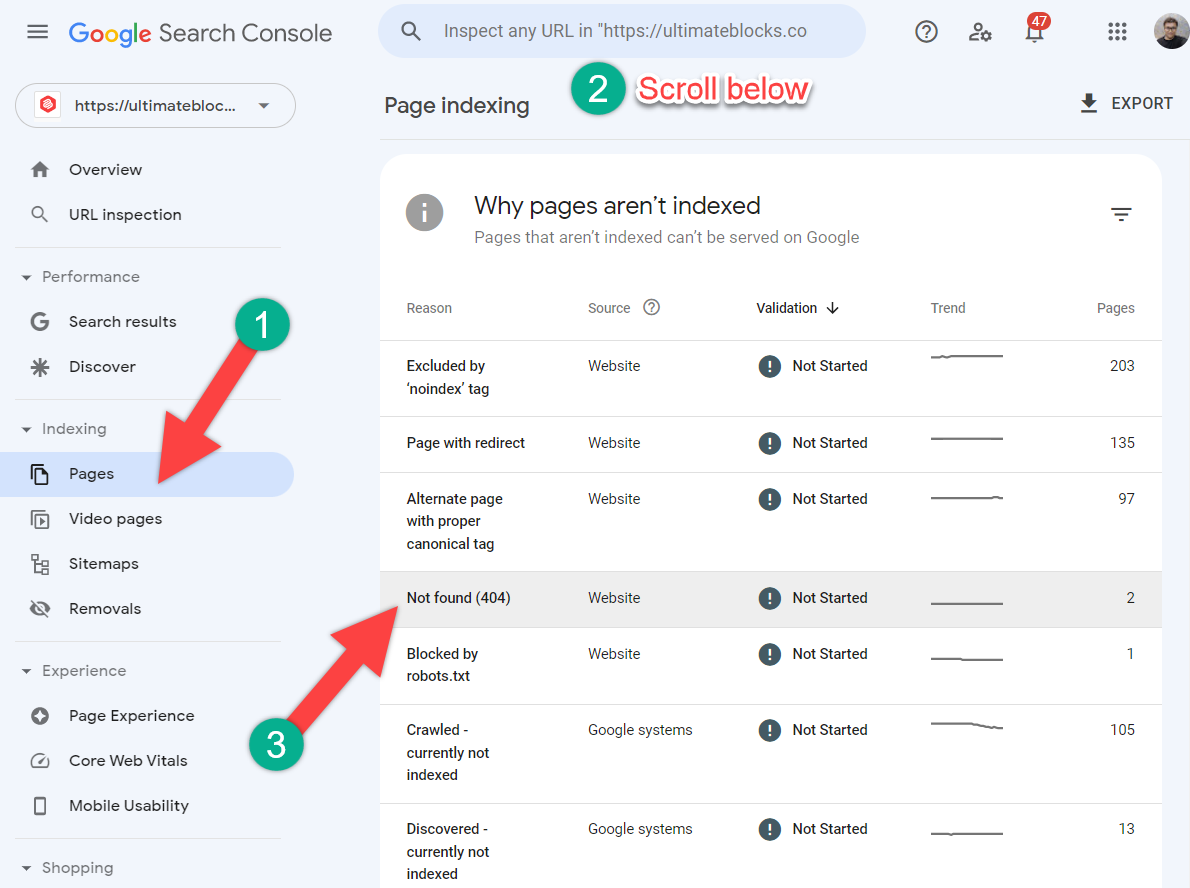This screenshot has width=1190, height=888.
Task: Click the Trend column header
Action: coord(948,308)
